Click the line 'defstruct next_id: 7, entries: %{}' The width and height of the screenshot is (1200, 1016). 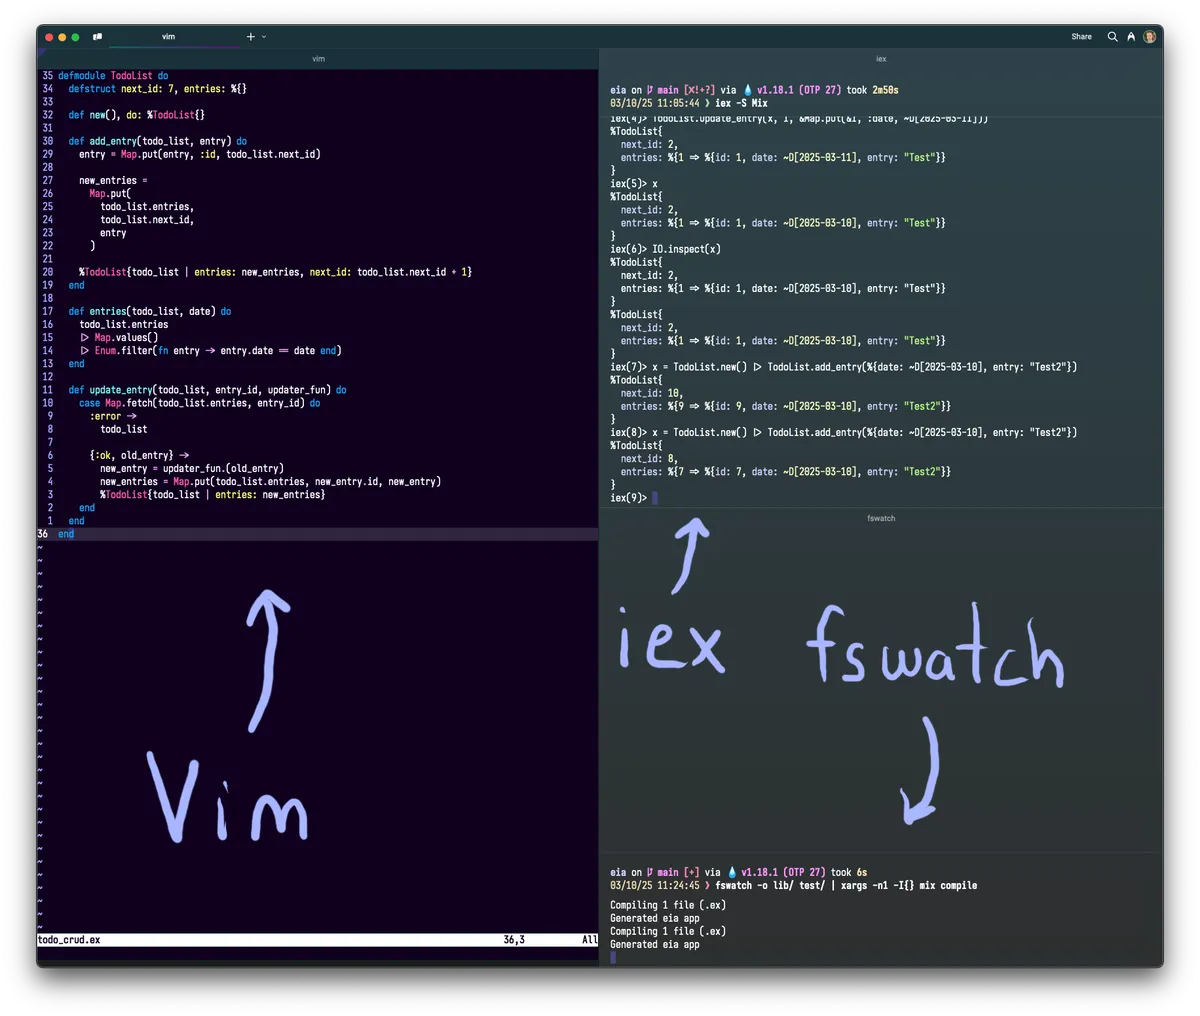(x=158, y=89)
